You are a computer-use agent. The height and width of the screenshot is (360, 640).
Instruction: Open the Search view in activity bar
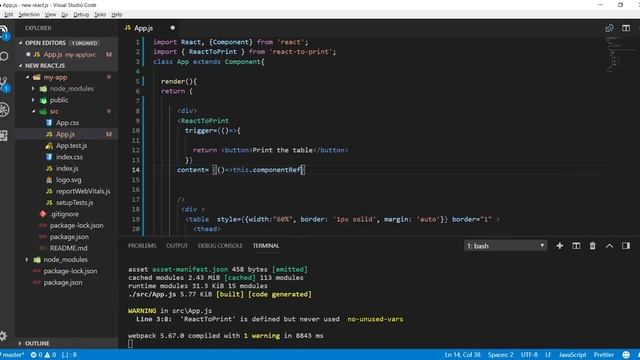(4, 56)
